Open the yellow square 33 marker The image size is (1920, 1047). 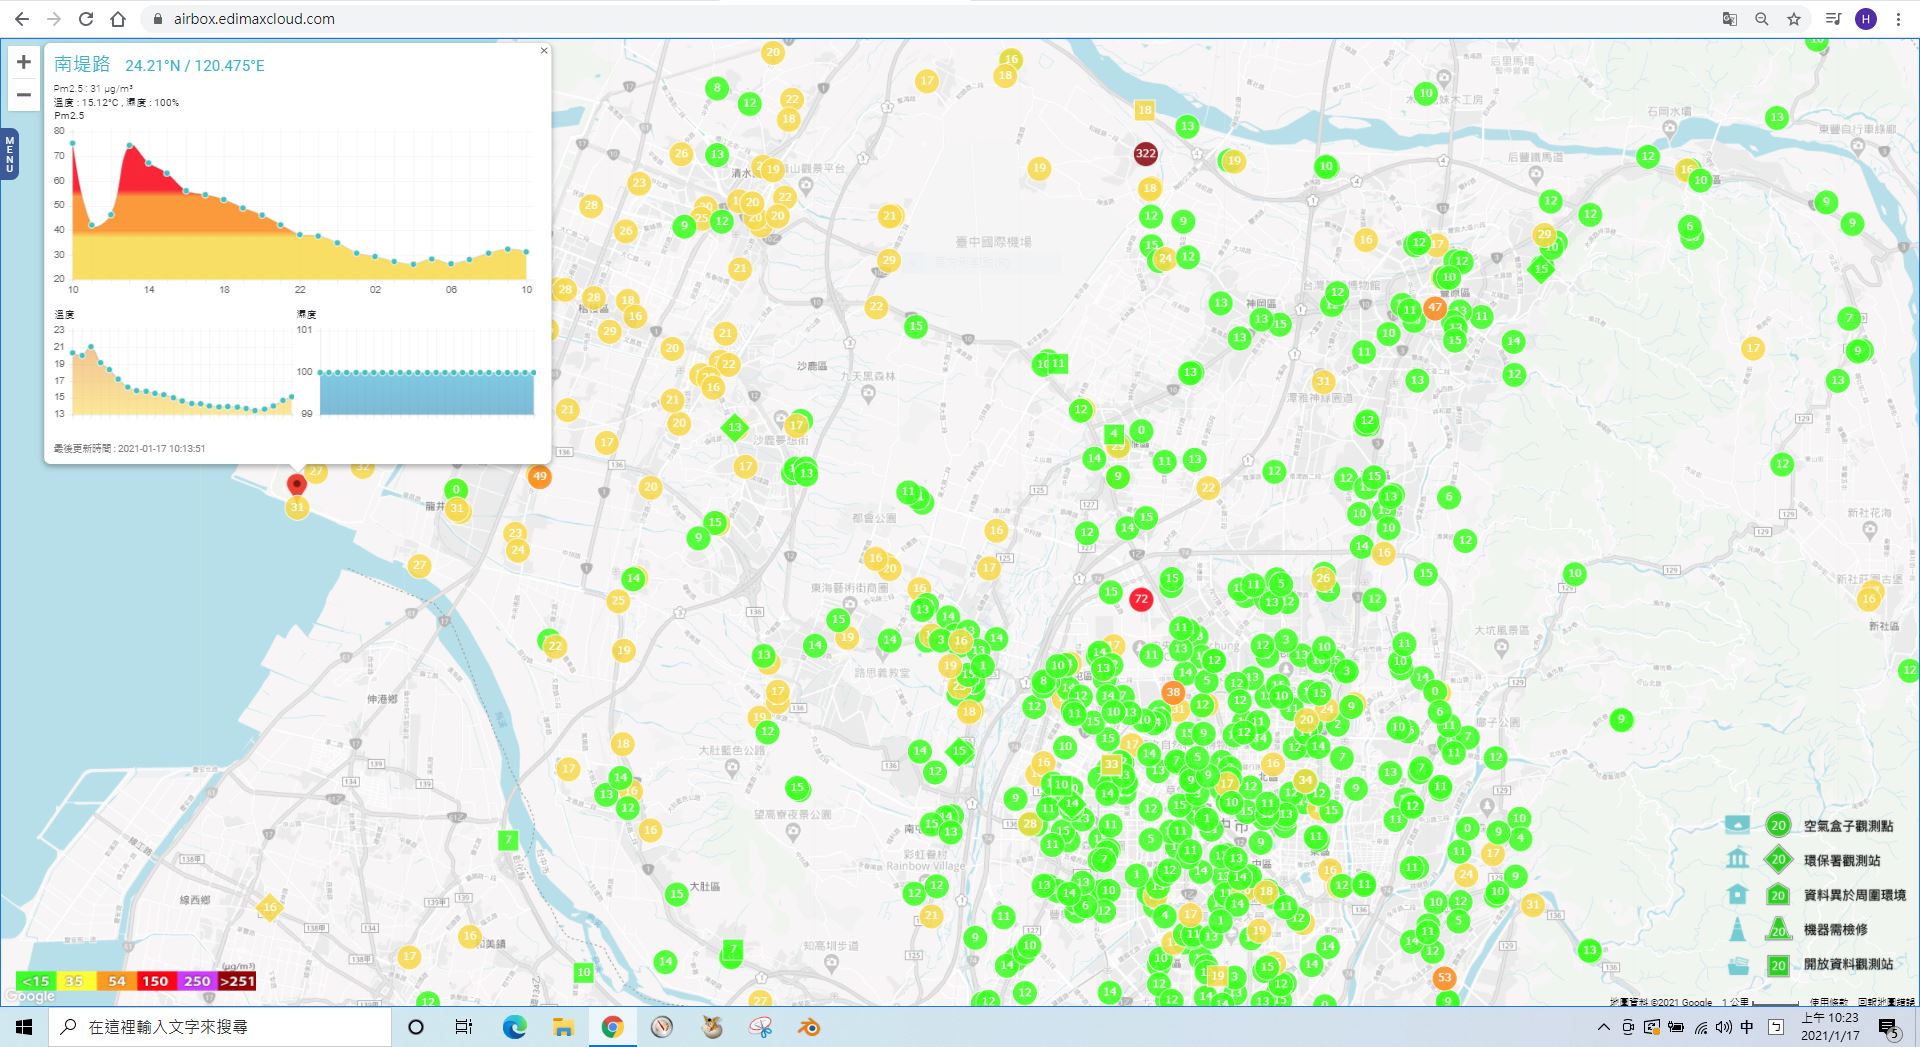point(1111,764)
